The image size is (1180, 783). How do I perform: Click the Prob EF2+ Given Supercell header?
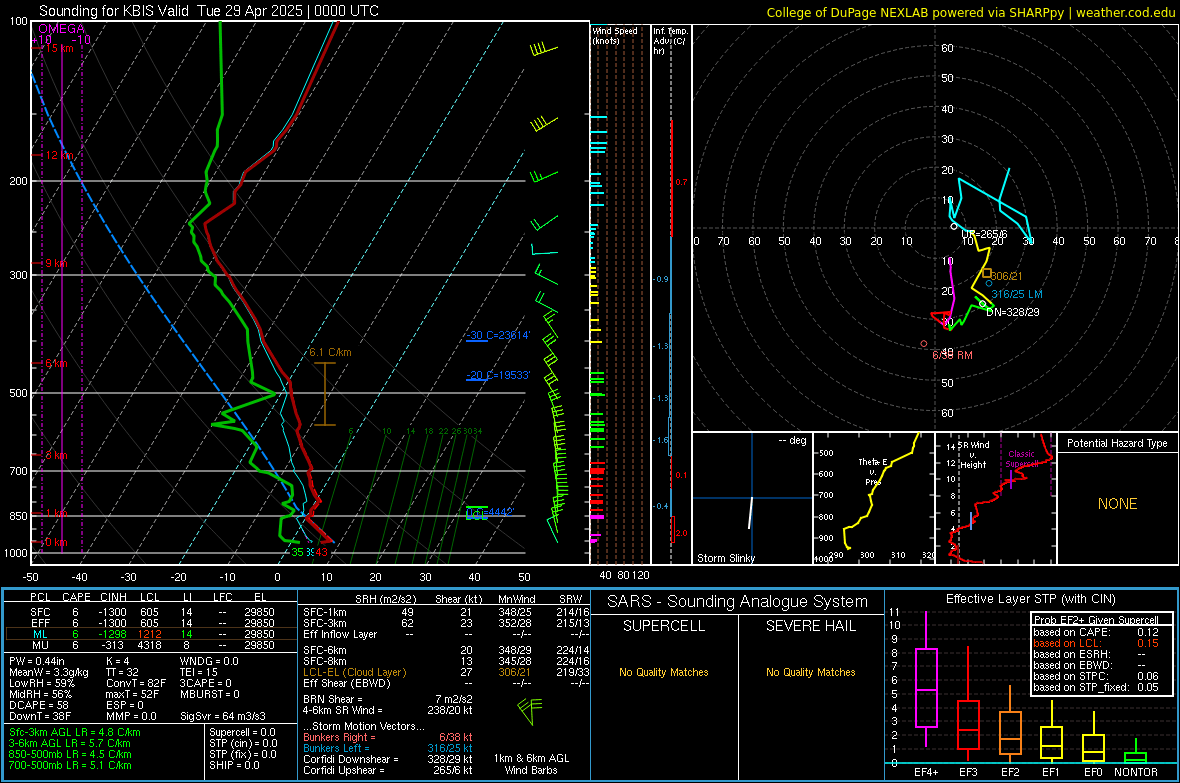(x=1096, y=620)
